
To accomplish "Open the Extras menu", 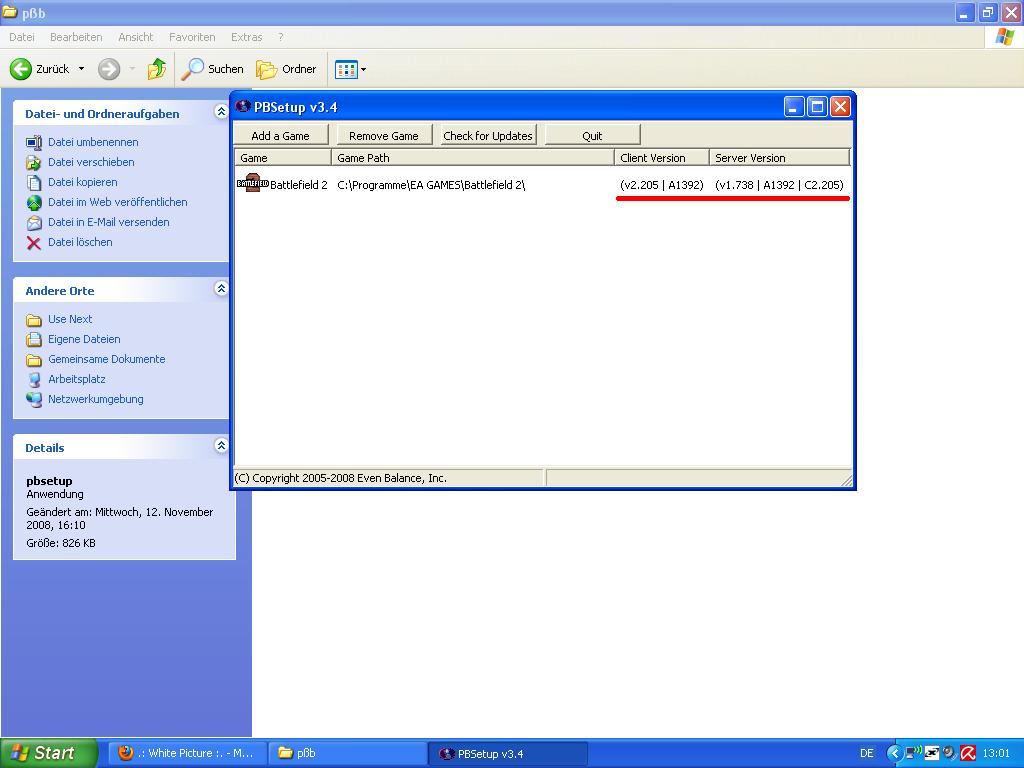I will coord(246,37).
